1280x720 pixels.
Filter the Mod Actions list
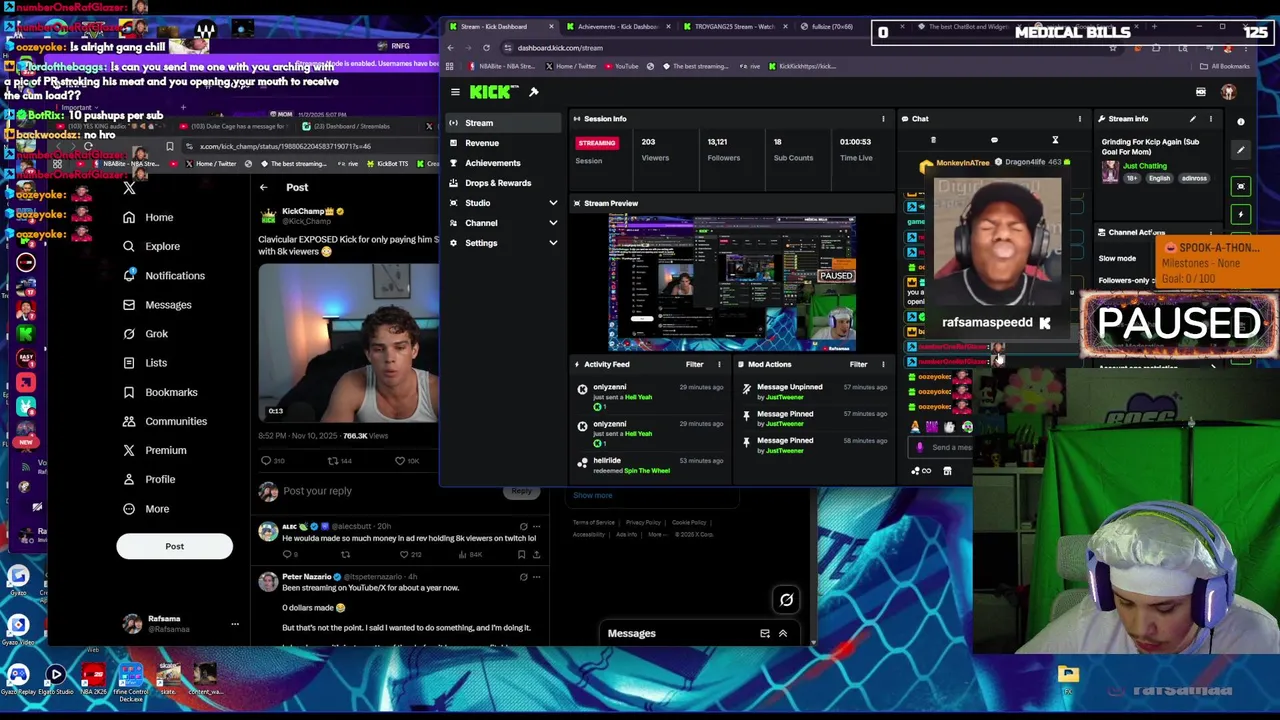pos(858,364)
